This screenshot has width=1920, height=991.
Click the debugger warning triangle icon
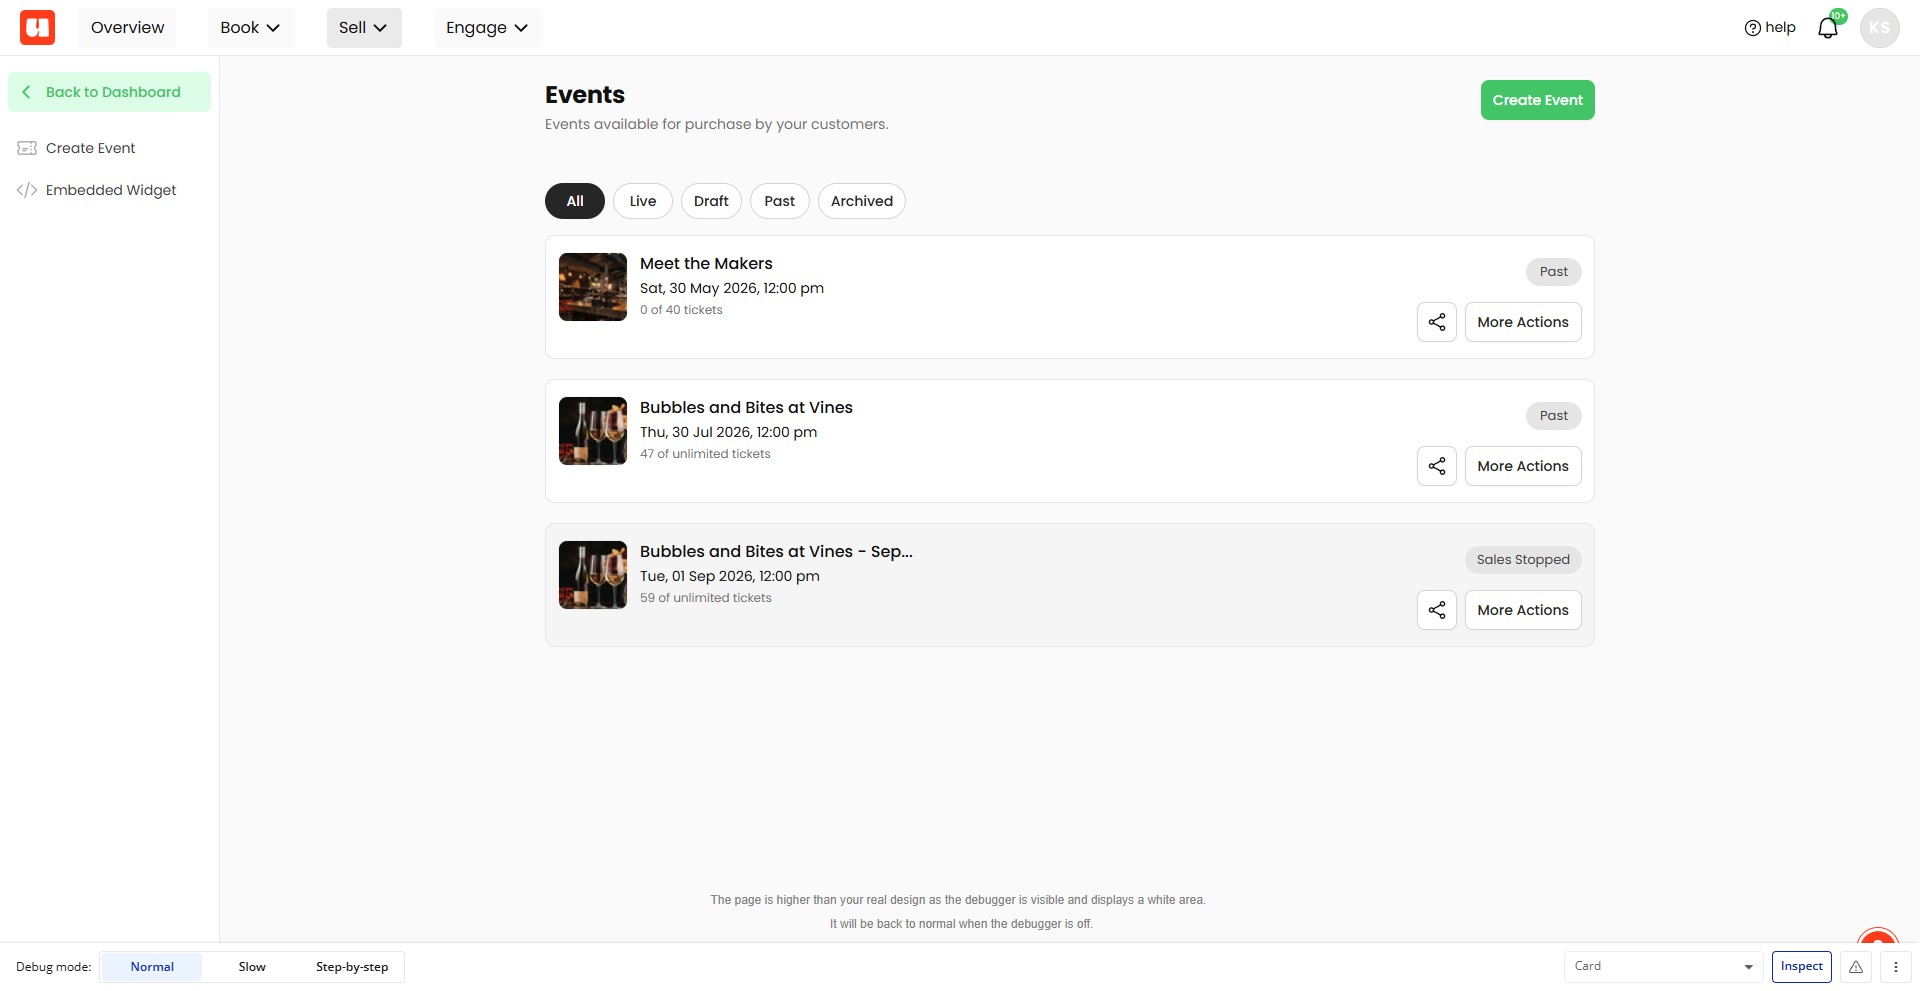[x=1856, y=967]
